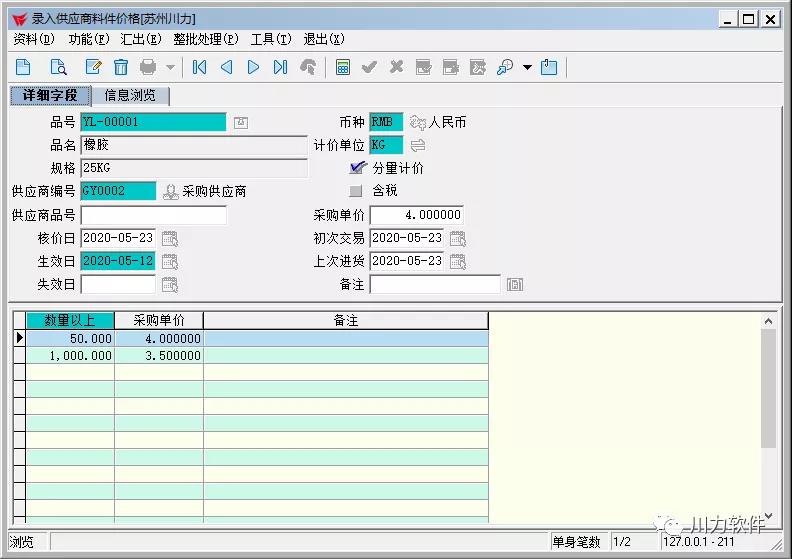Click the New record toolbar icon
Image resolution: width=792 pixels, height=559 pixels.
[24, 67]
